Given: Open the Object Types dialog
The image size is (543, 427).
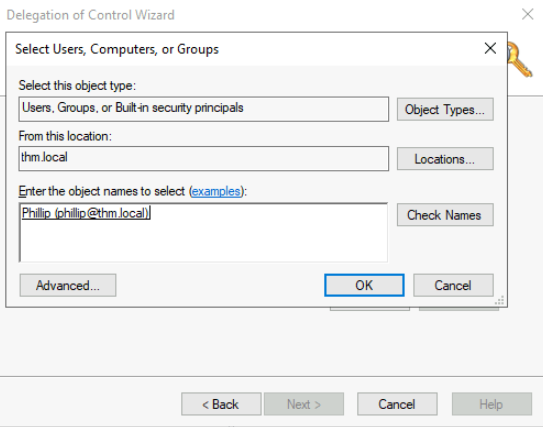Looking at the screenshot, I should 445,109.
